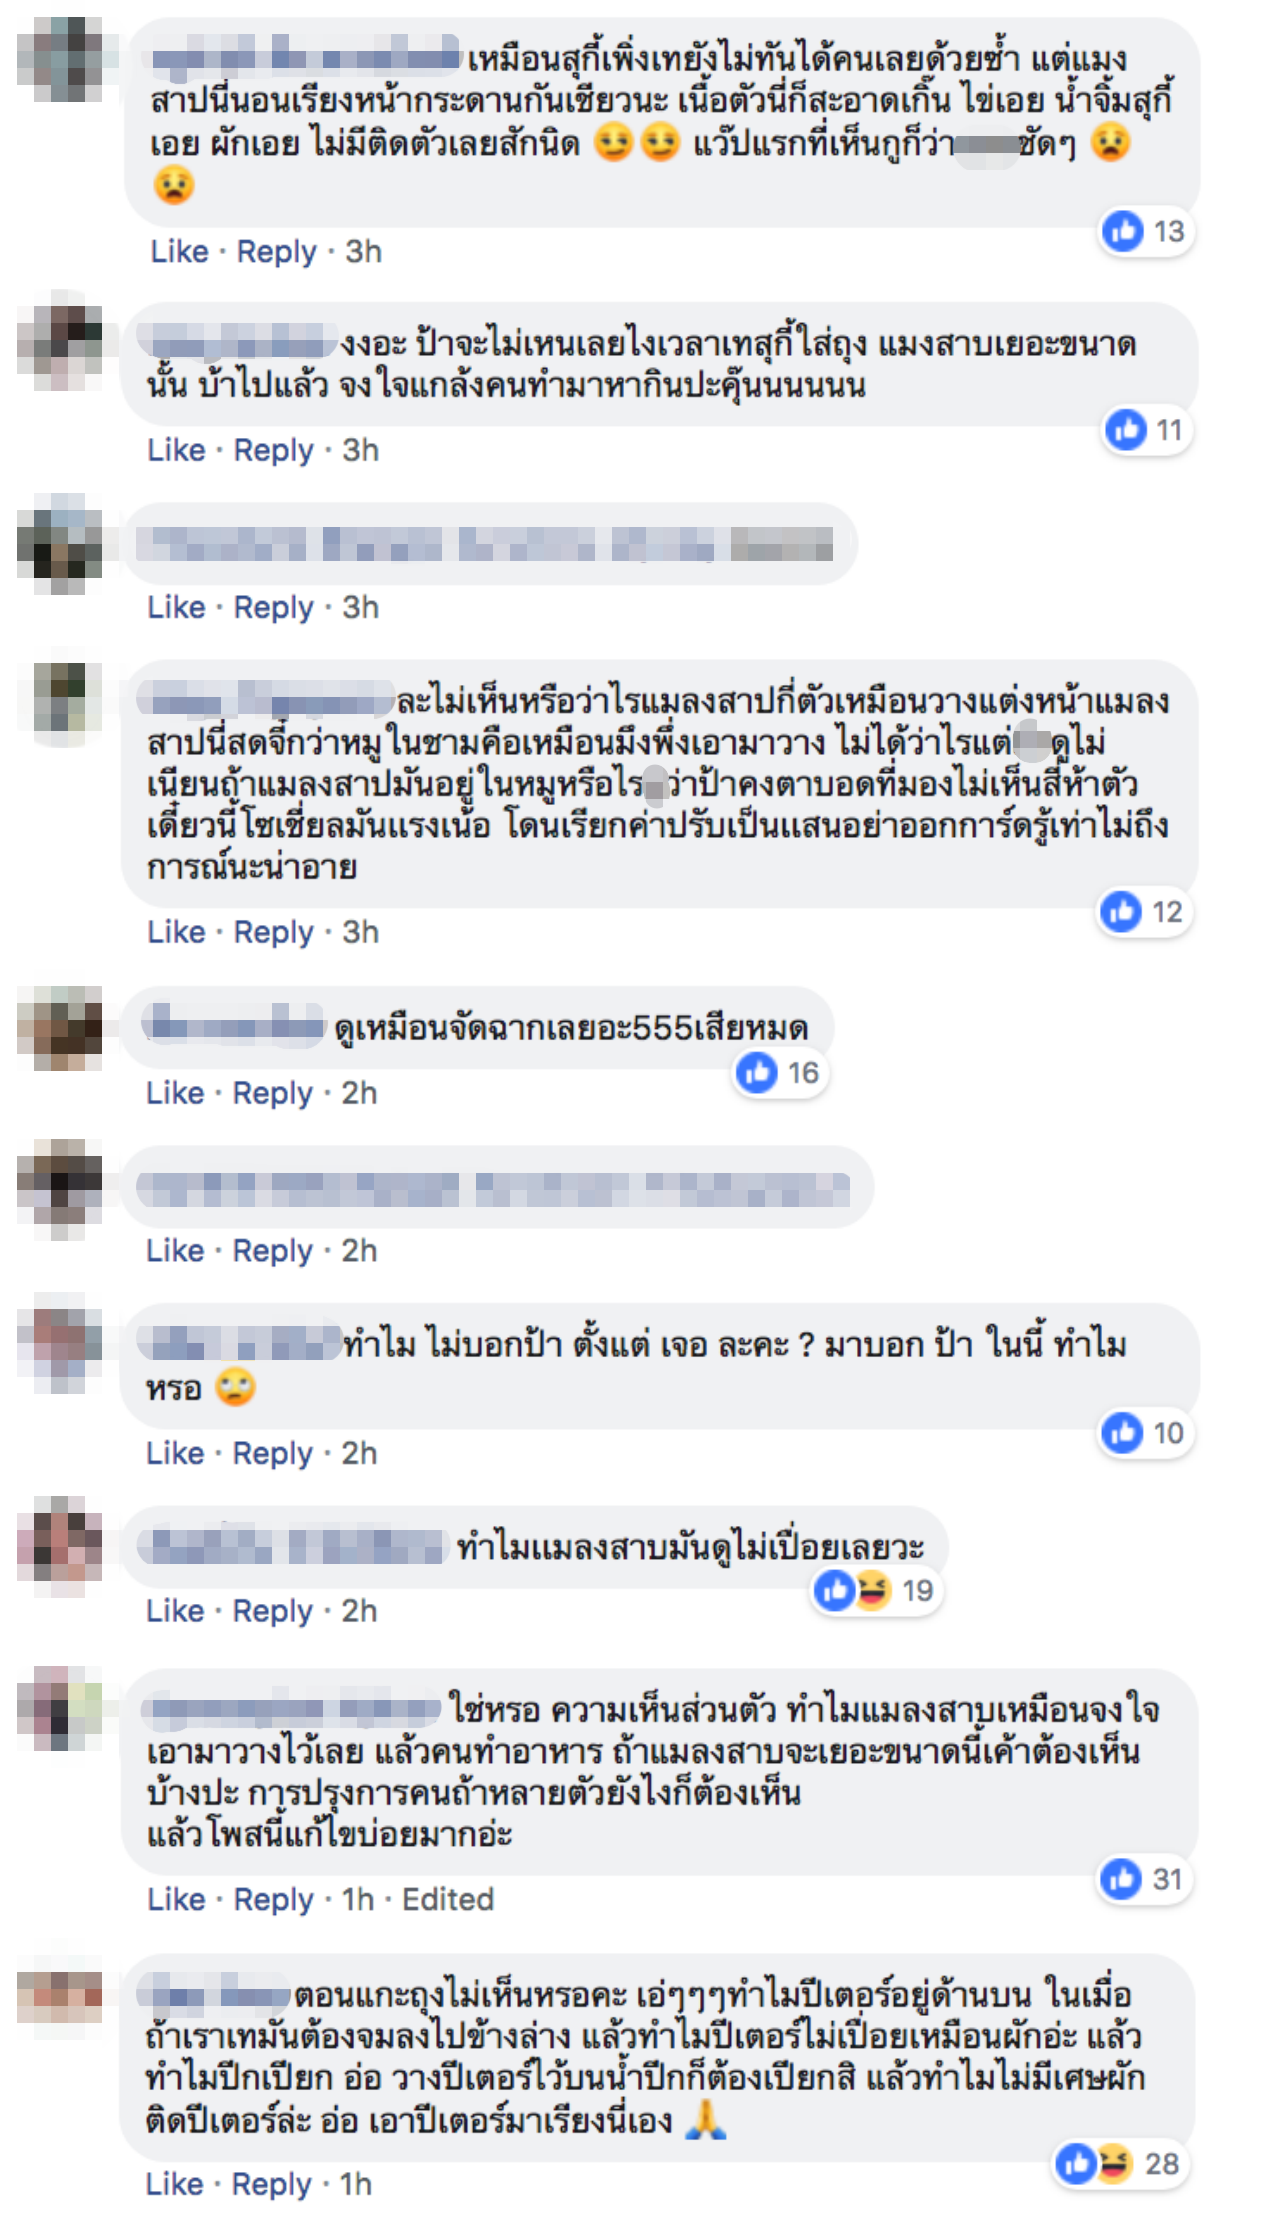Click the 3h timestamp on the first comment
Image resolution: width=1280 pixels, height=2219 pixels.
[364, 251]
